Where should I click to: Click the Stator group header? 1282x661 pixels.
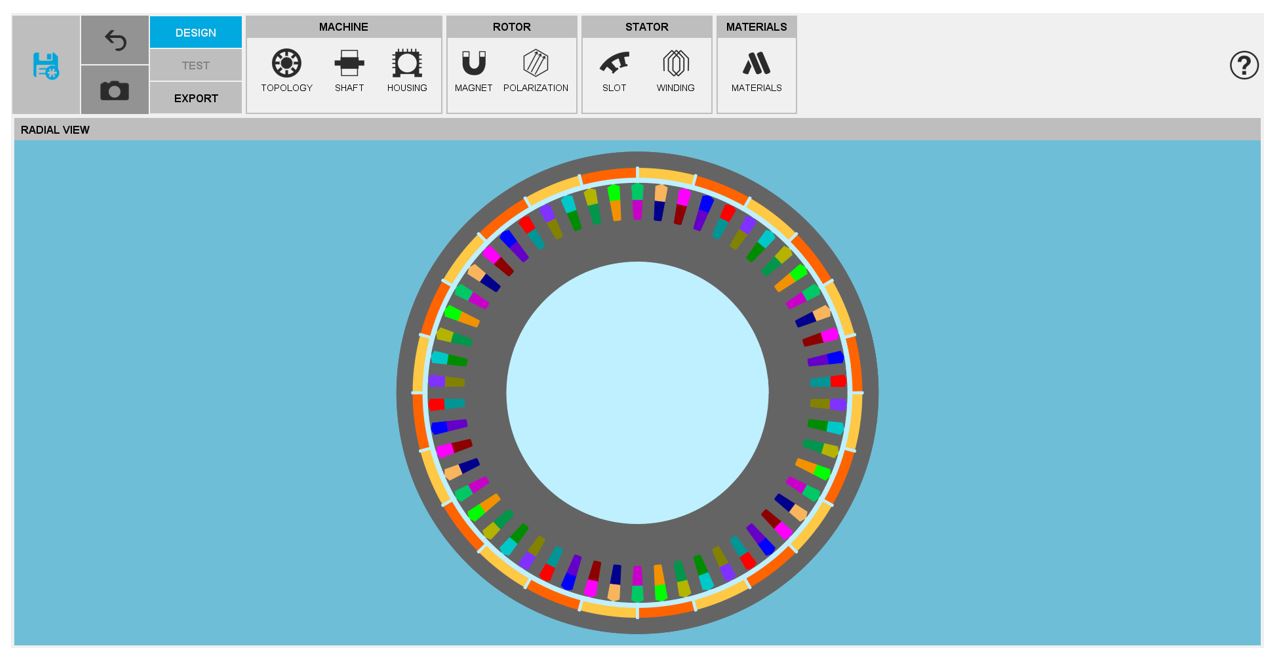tap(647, 27)
